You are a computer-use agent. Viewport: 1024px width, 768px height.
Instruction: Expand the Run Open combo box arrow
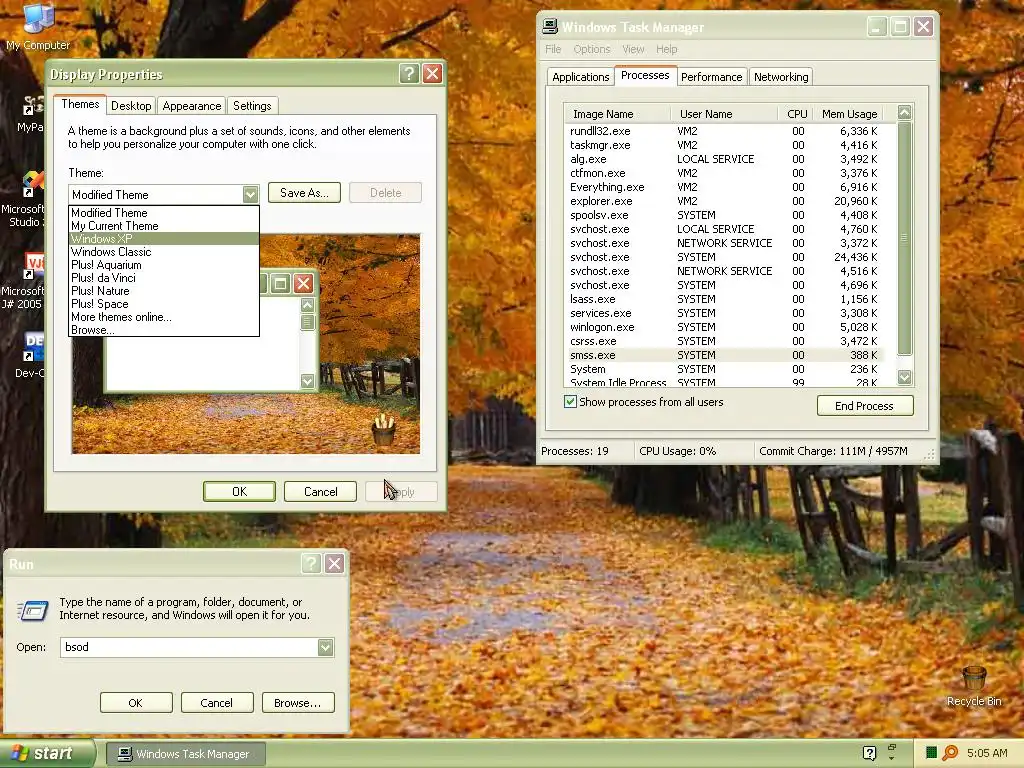325,647
